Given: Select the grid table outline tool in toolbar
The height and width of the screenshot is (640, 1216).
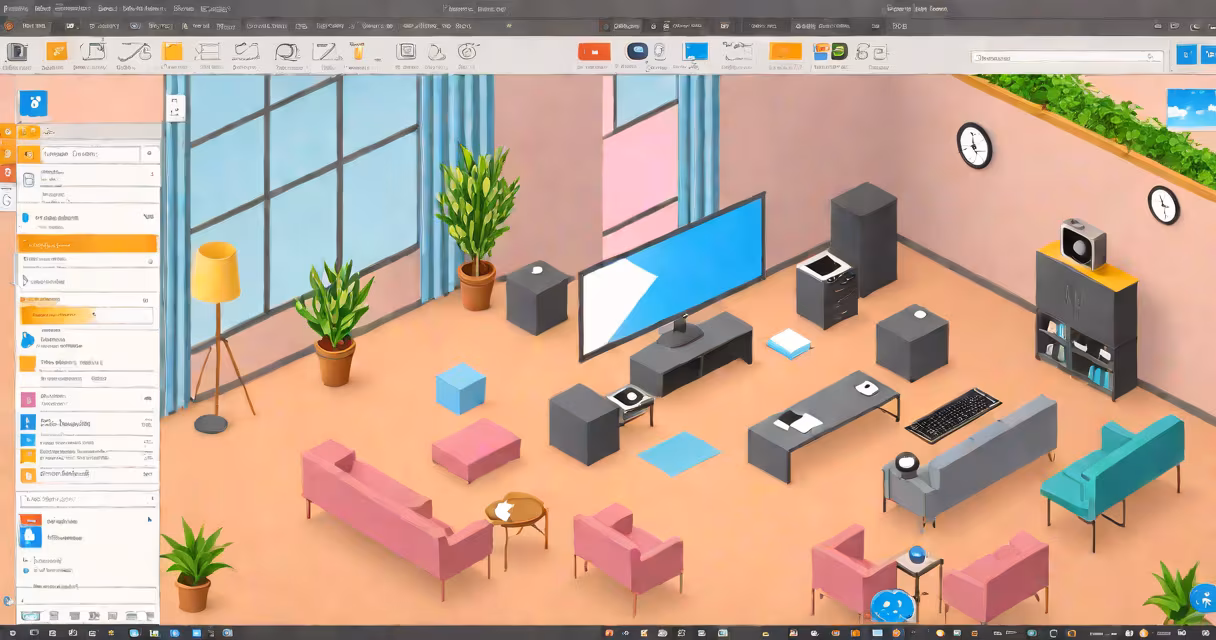Looking at the screenshot, I should (x=208, y=51).
